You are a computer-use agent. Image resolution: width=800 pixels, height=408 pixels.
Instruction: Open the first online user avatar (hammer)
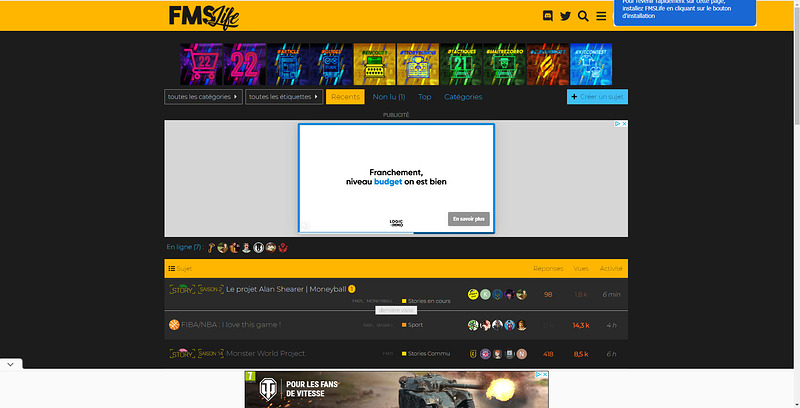[211, 248]
